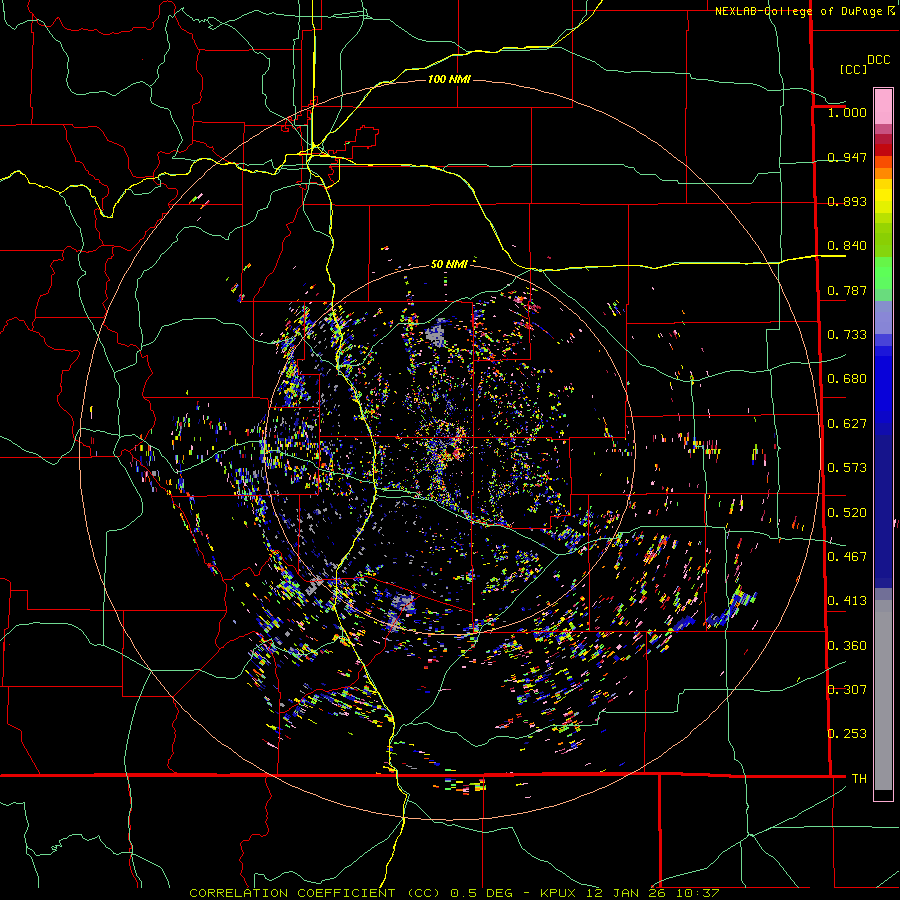
Task: Click the "CORRELATION COEFFICIENT" caption text
Action: point(292,893)
